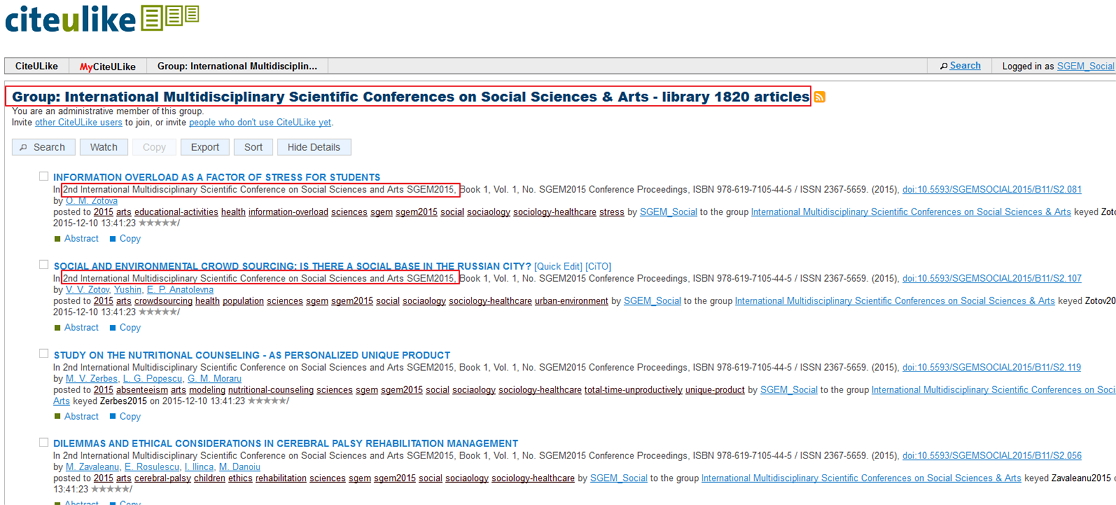Open author O. M. Zotova link
Screen dimensions: 1116x505
pos(92,201)
